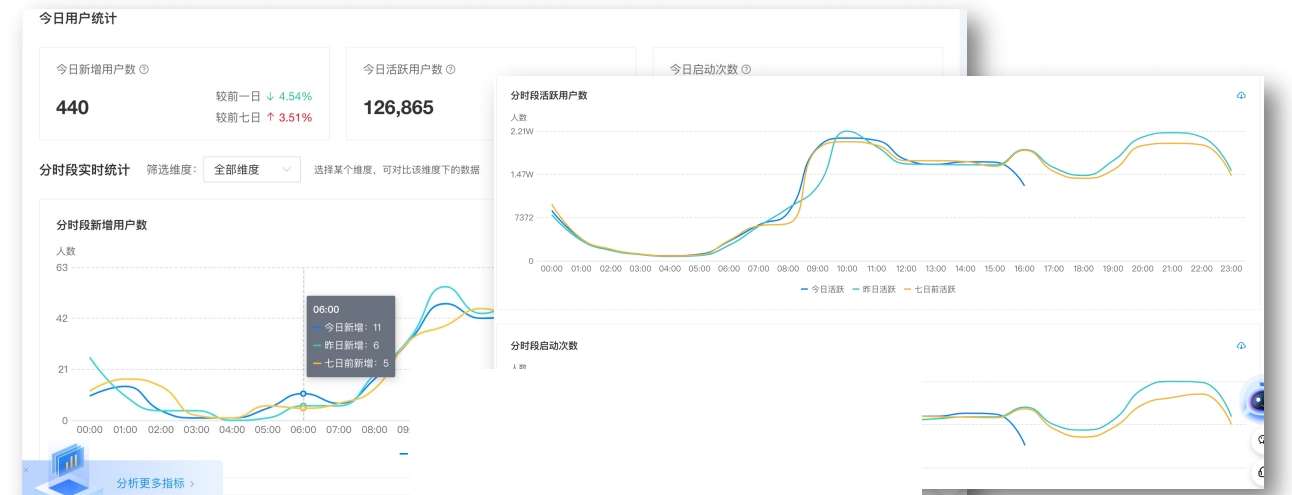This screenshot has width=1292, height=495.
Task: Click the 较前七日 comparison label
Action: coord(238,117)
